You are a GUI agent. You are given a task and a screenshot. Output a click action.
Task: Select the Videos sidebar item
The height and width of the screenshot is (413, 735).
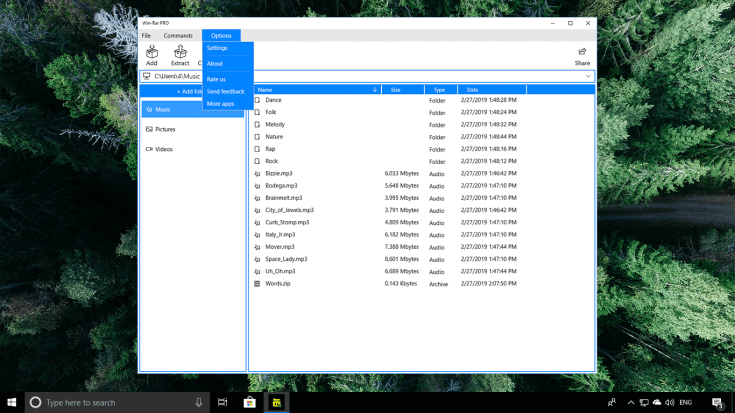(x=163, y=149)
